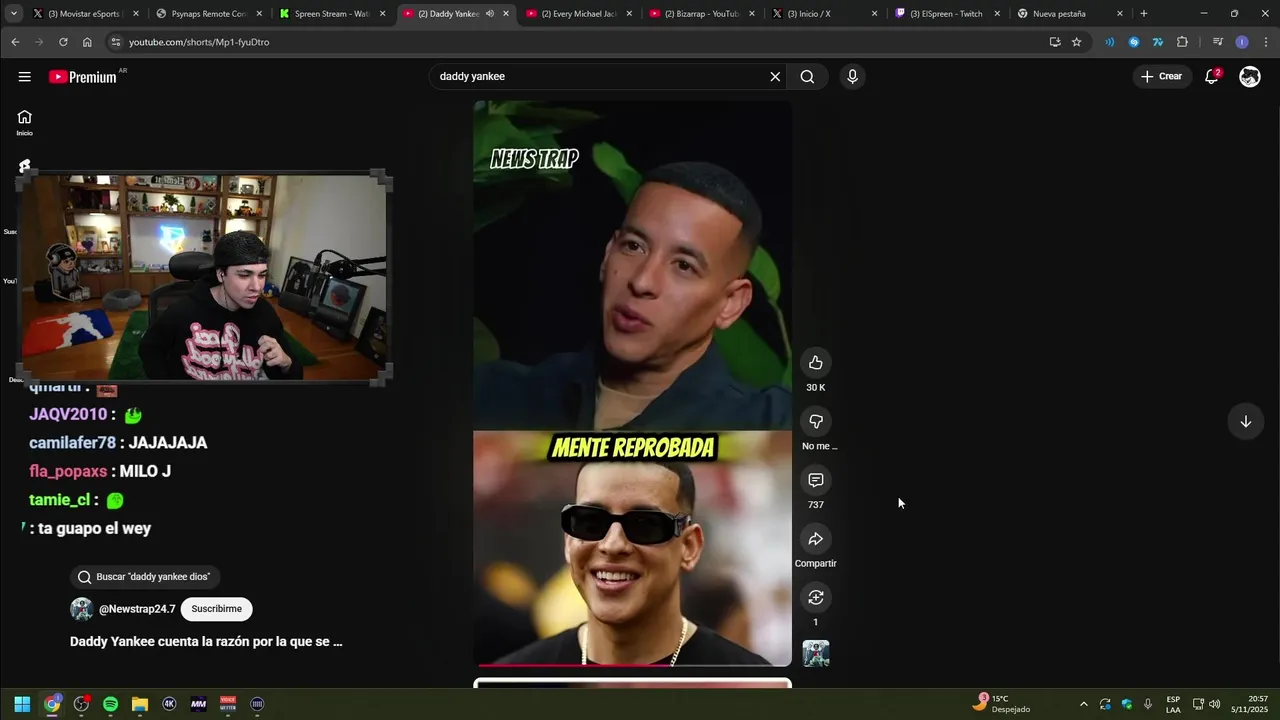Image resolution: width=1280 pixels, height=720 pixels.
Task: Open a new tab with plus button
Action: point(1144,14)
